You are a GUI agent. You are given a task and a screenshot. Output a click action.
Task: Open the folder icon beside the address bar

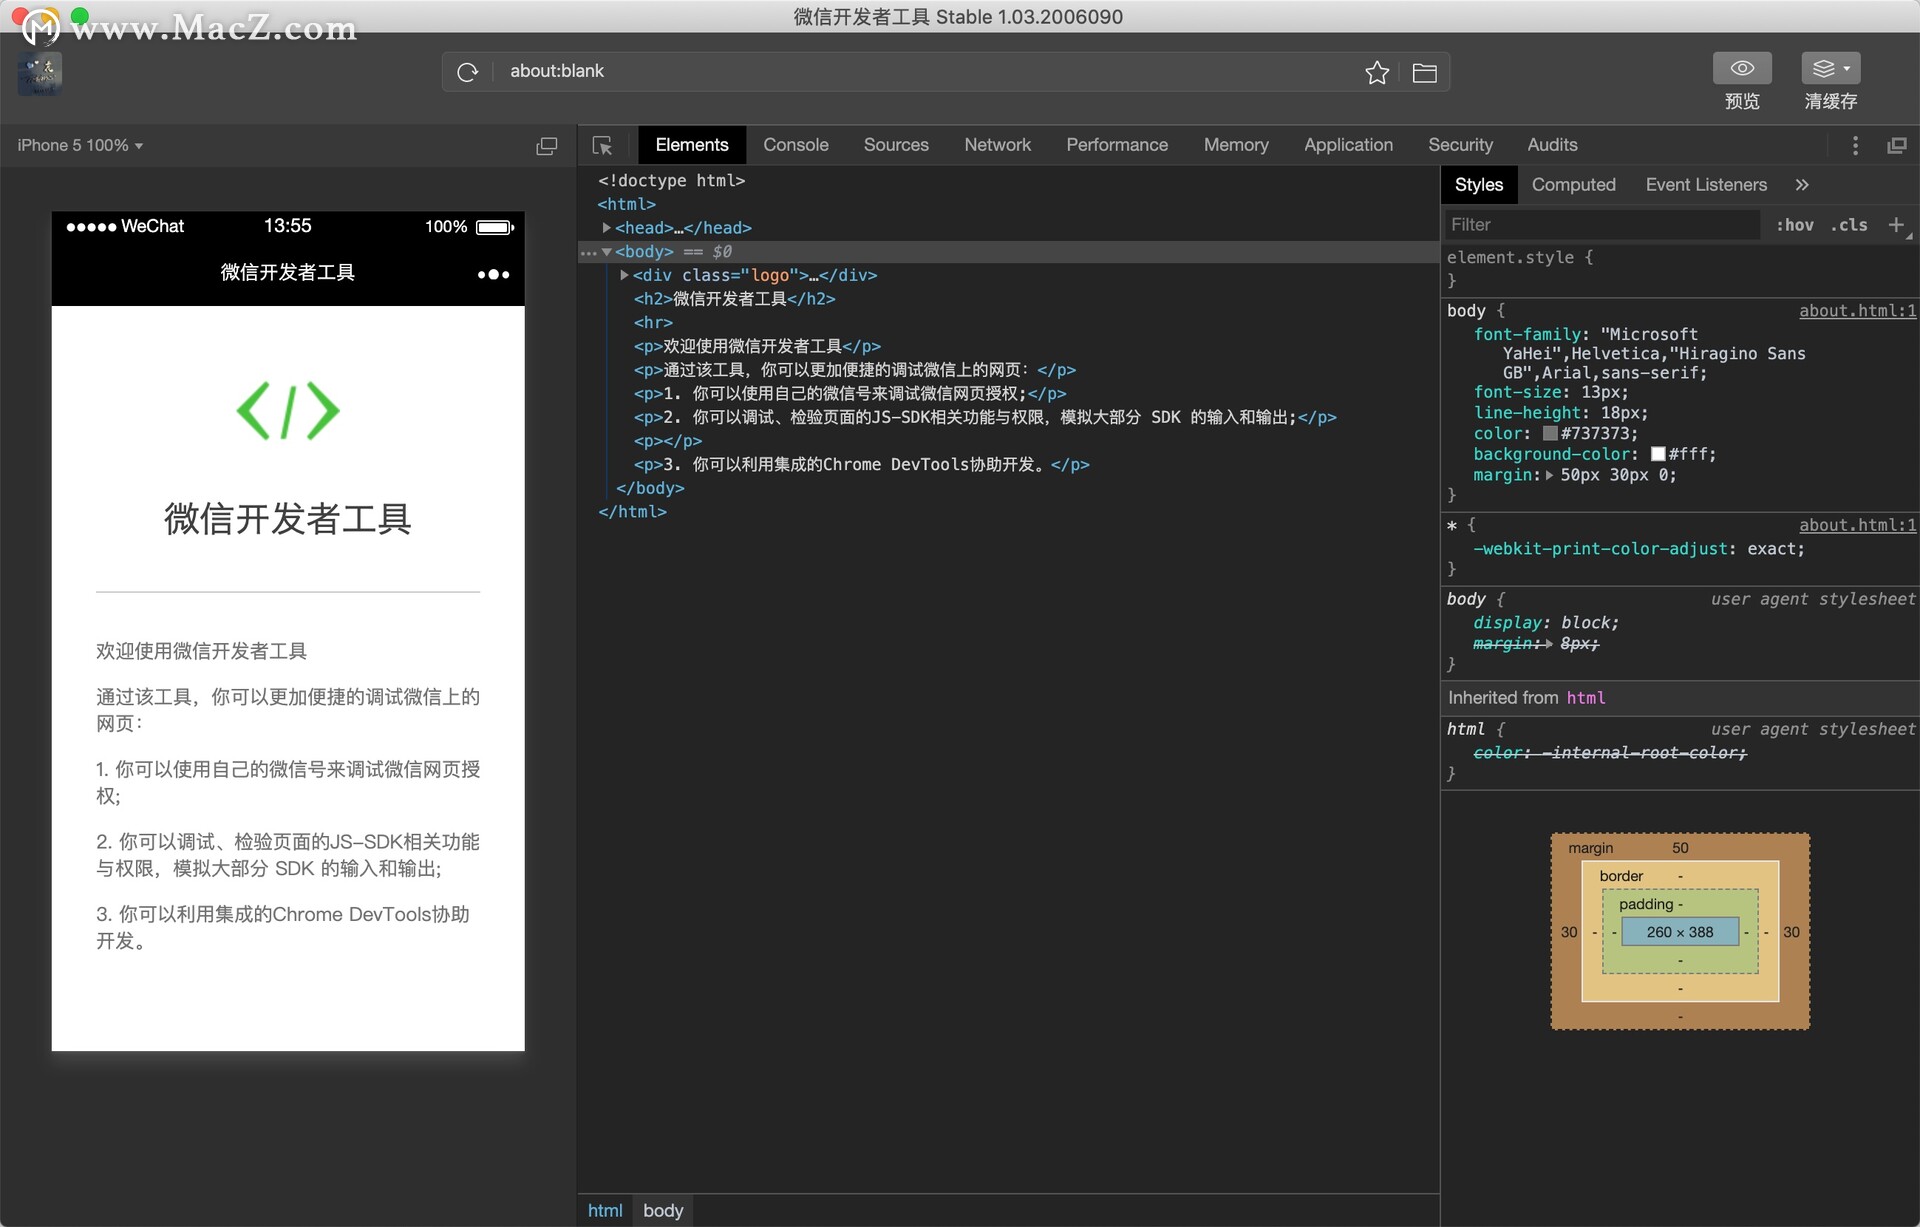(1424, 72)
